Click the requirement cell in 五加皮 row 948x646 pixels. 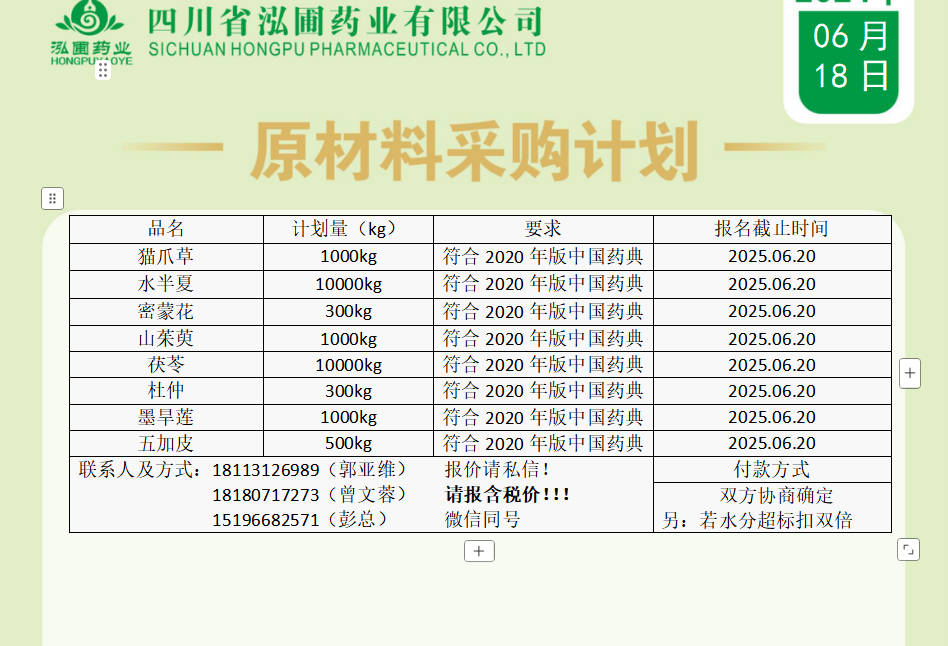click(543, 443)
